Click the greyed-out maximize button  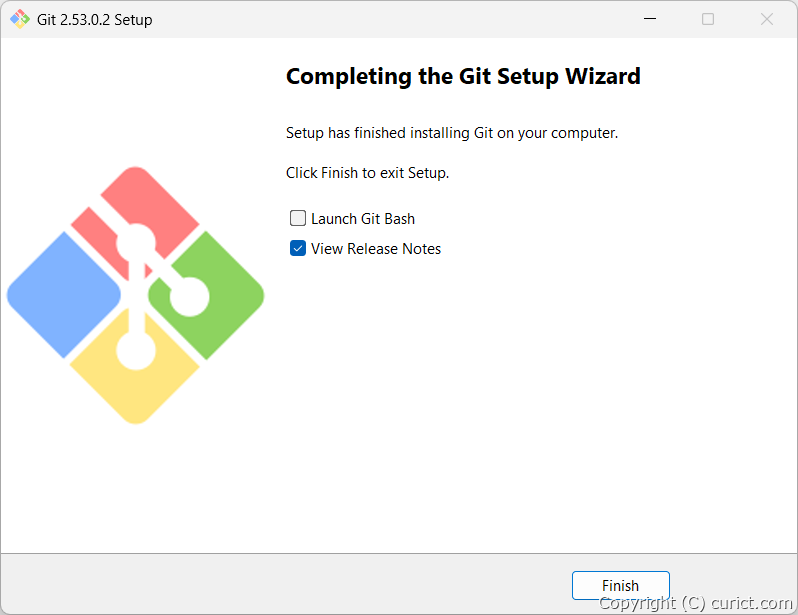[708, 19]
